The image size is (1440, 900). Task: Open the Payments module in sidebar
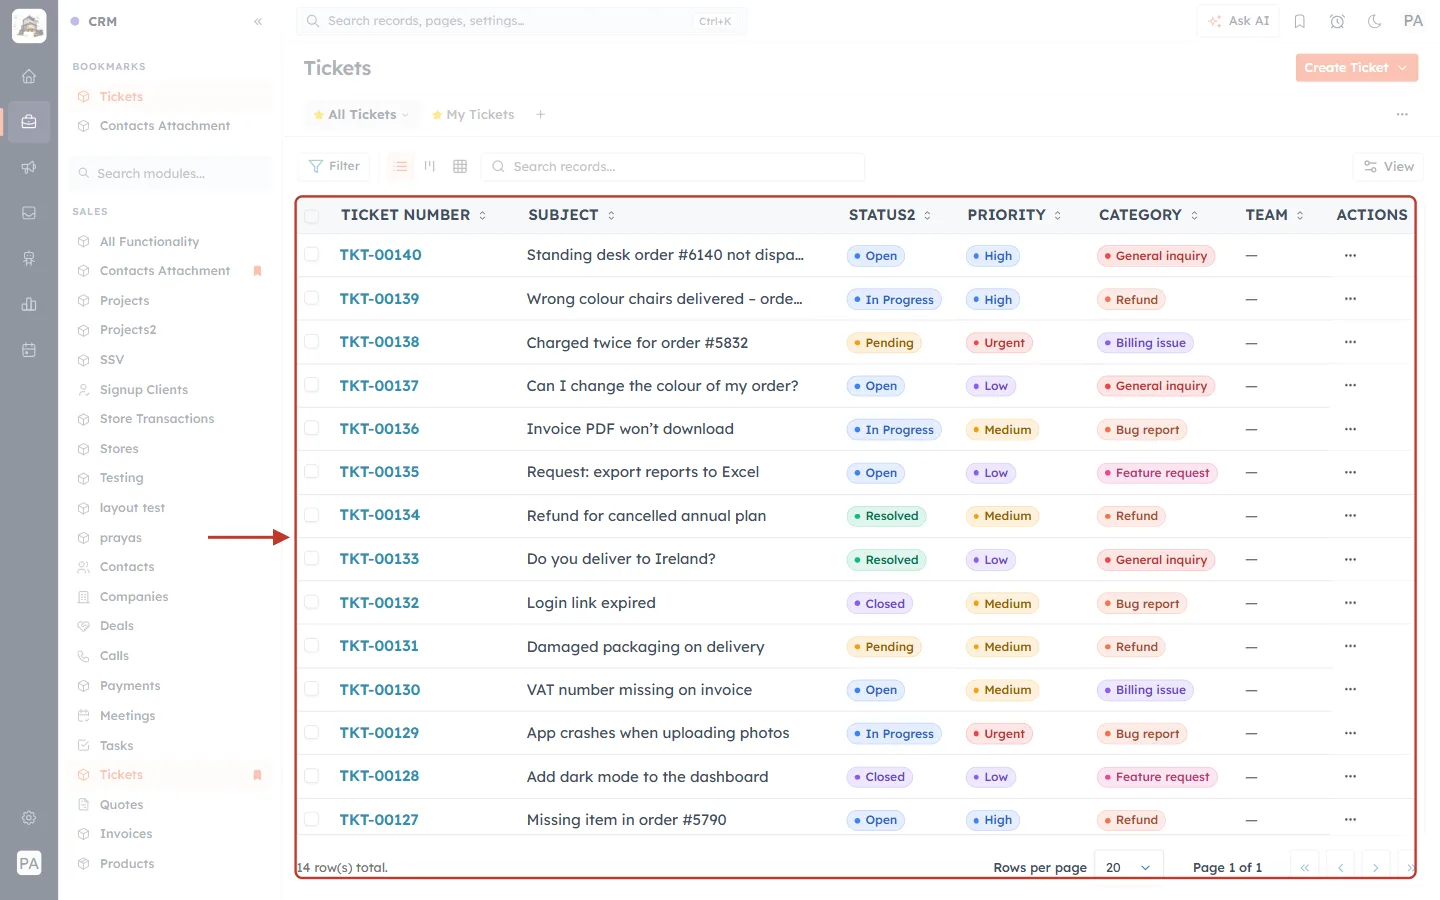(x=130, y=686)
